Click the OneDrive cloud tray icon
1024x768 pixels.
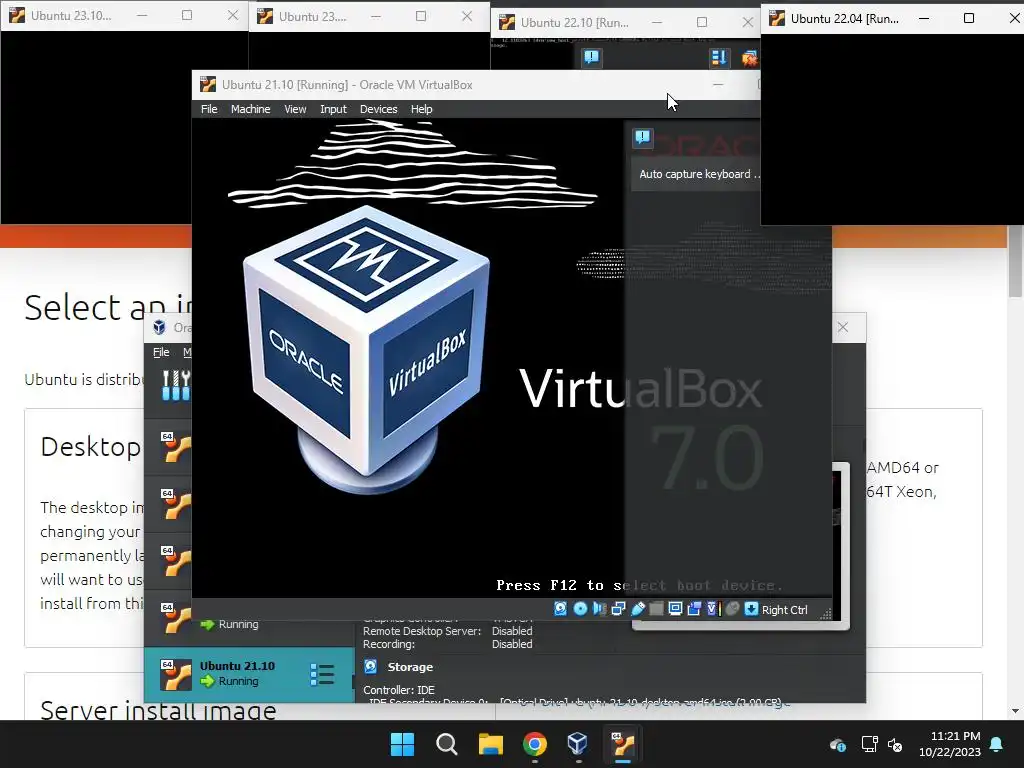click(838, 744)
